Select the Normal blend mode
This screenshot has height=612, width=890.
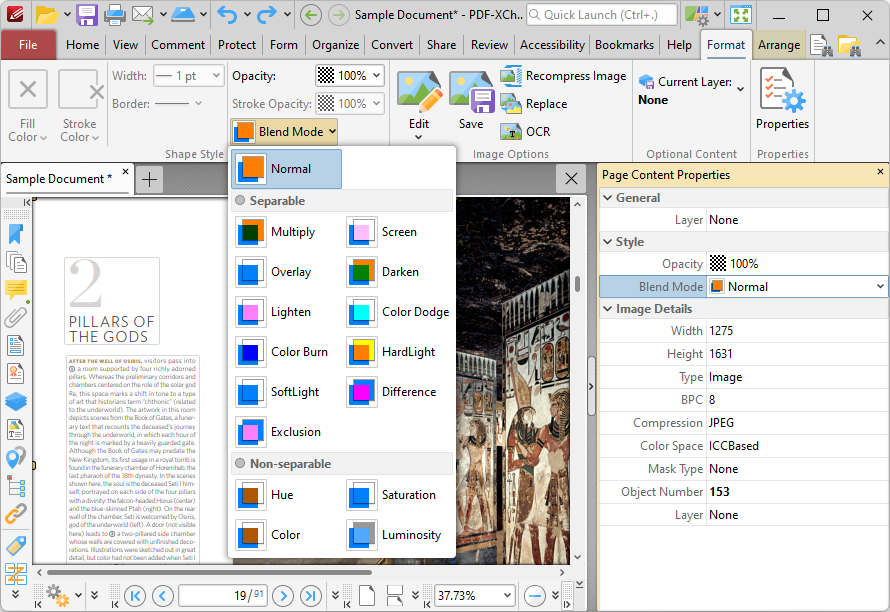click(287, 169)
